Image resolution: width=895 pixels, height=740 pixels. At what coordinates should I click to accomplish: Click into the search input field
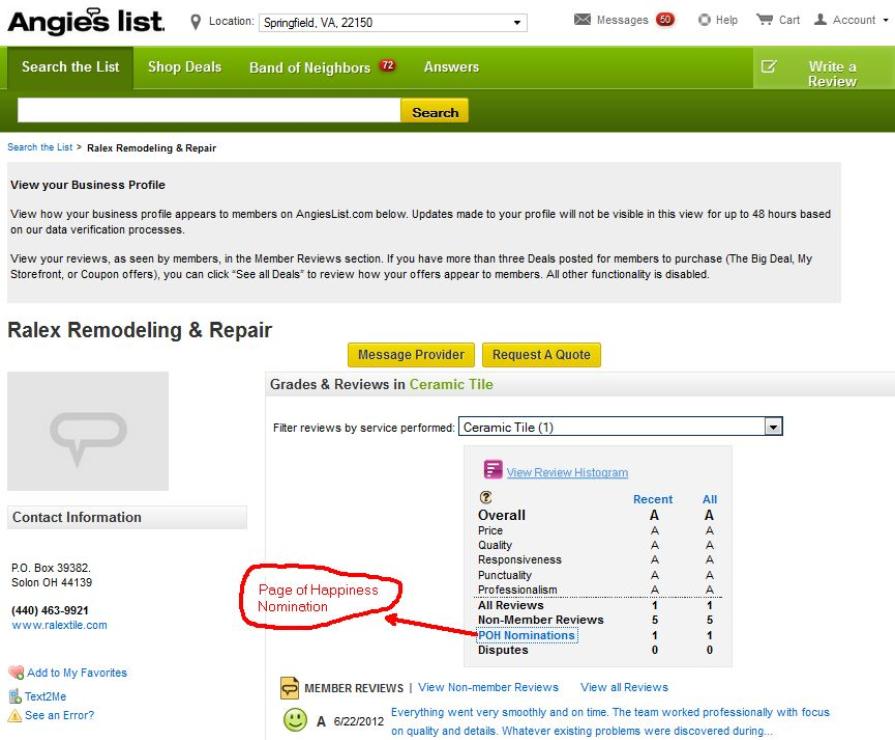208,111
